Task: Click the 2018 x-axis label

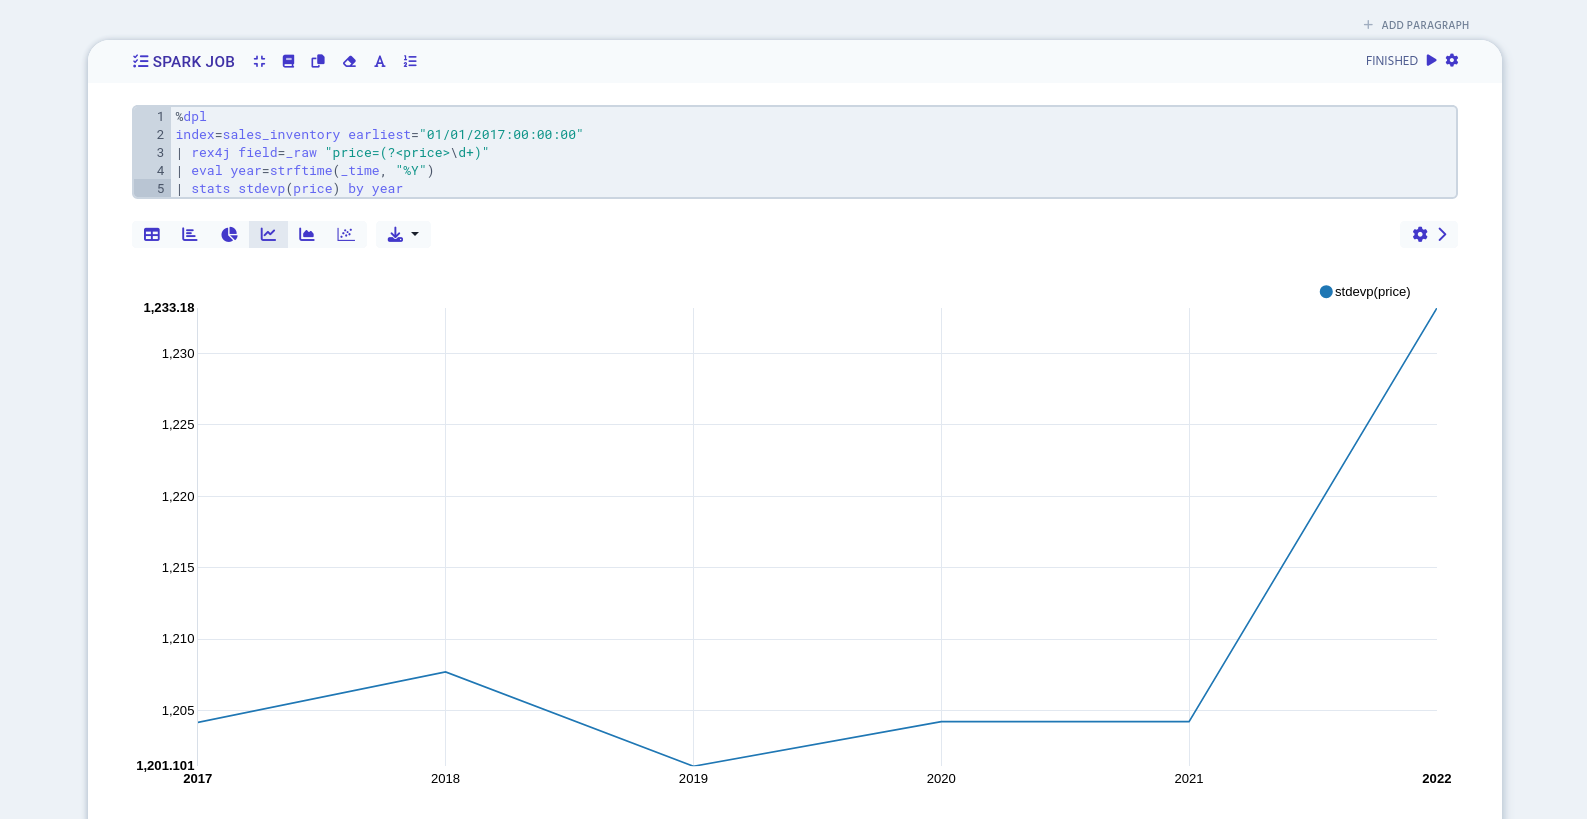Action: tap(445, 778)
